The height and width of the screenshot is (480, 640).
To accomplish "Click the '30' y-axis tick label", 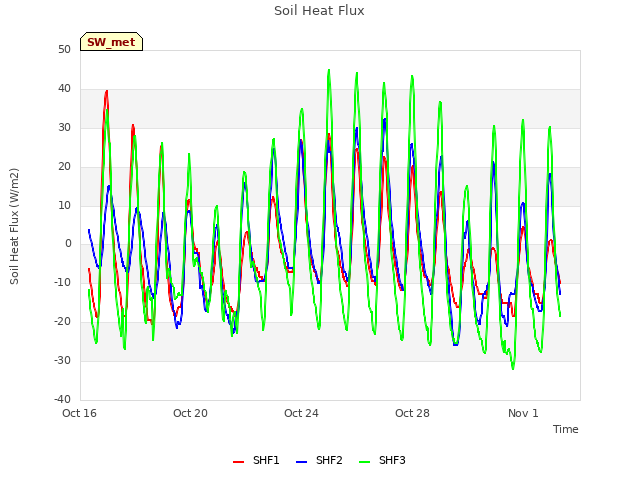I will (x=64, y=128).
